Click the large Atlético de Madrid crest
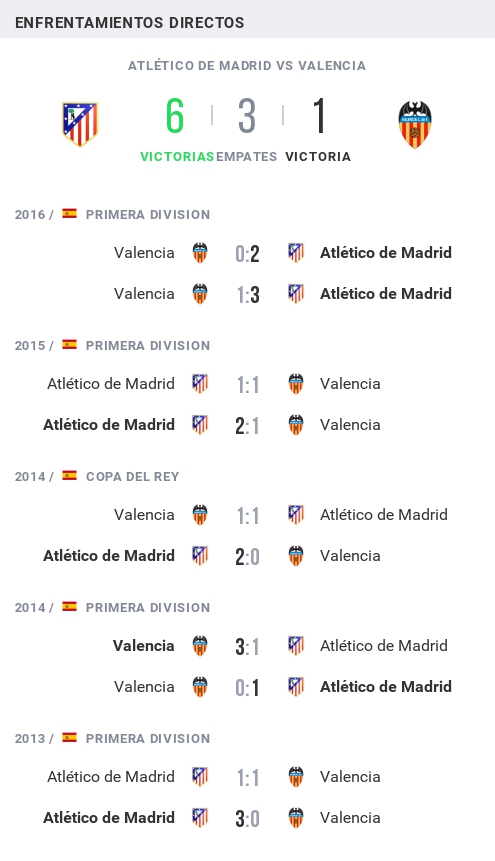 [80, 124]
